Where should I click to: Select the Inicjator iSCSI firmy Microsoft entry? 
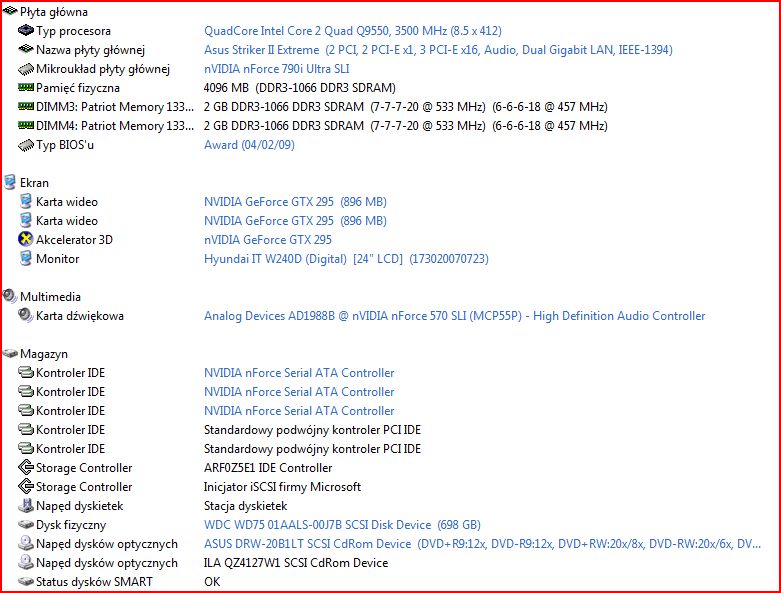pos(282,487)
